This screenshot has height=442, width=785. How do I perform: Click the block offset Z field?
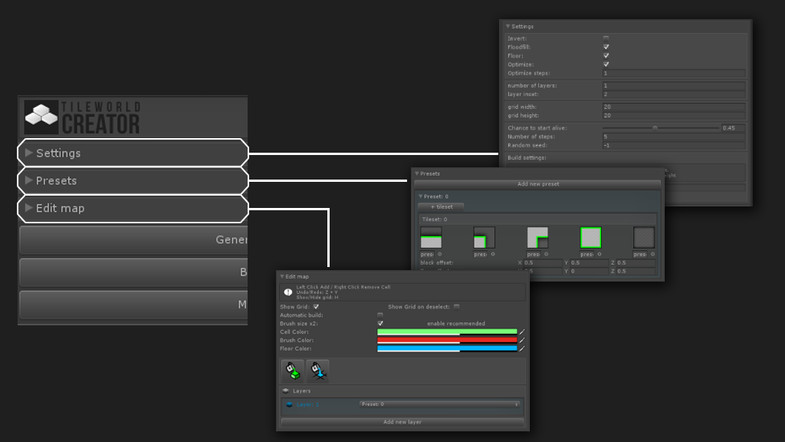635,262
